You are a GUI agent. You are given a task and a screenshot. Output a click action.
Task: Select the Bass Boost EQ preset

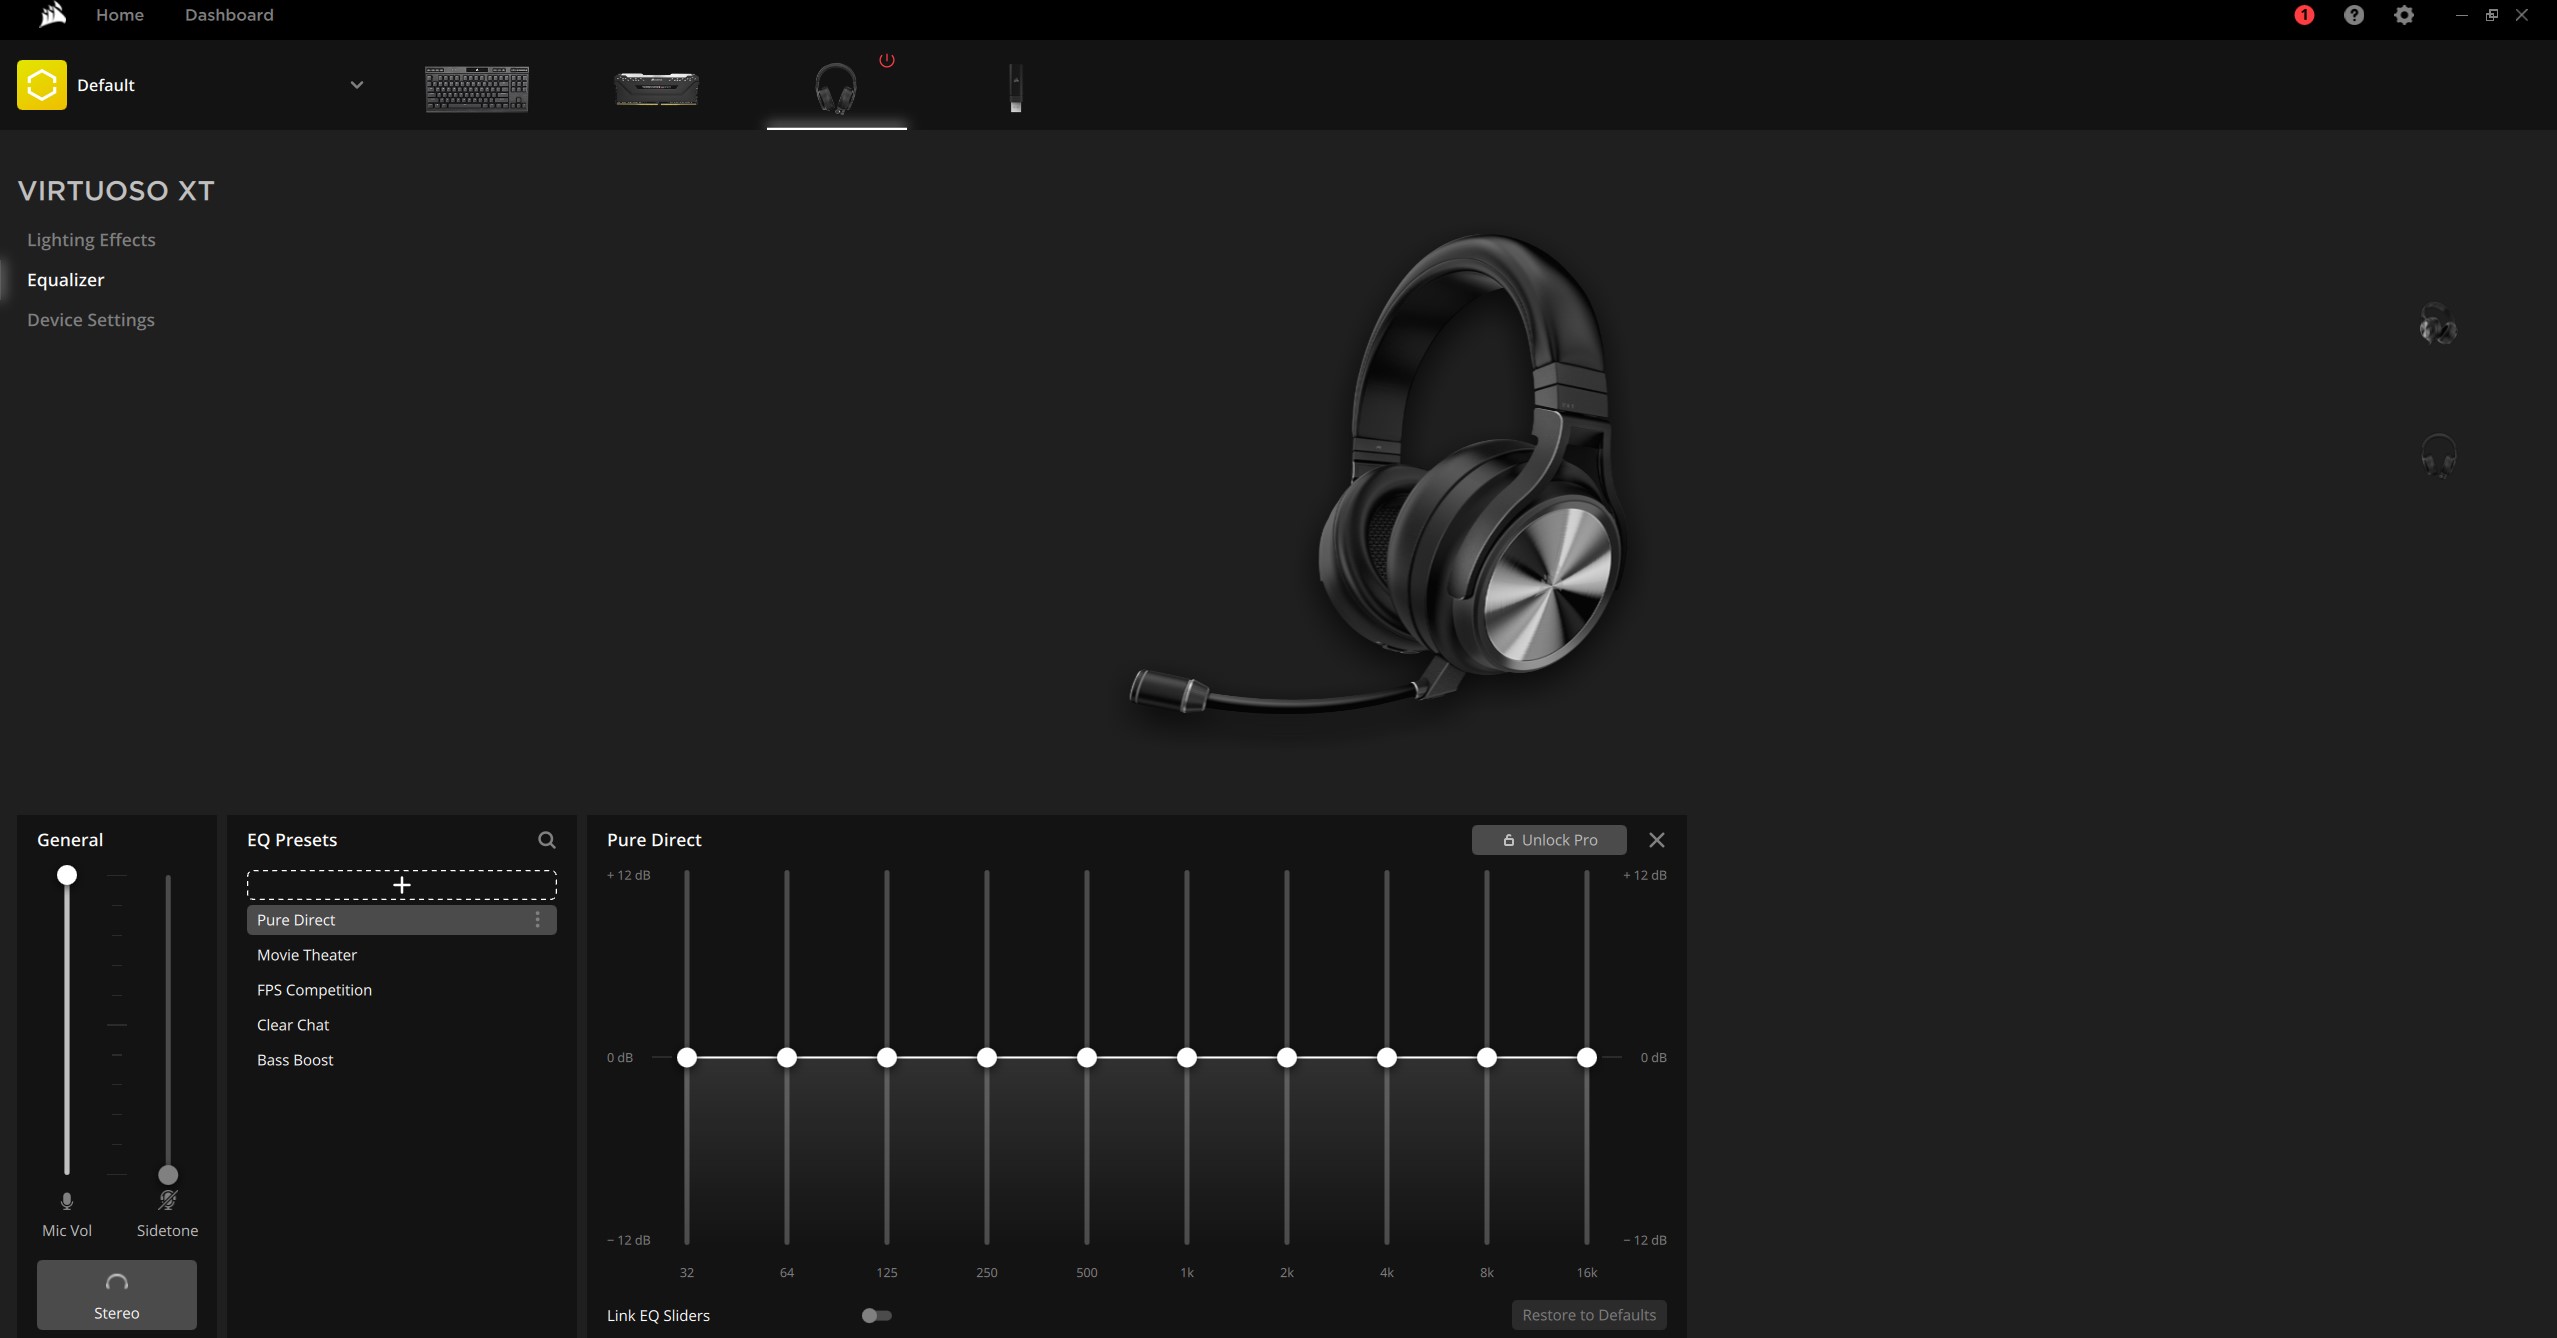[x=294, y=1059]
